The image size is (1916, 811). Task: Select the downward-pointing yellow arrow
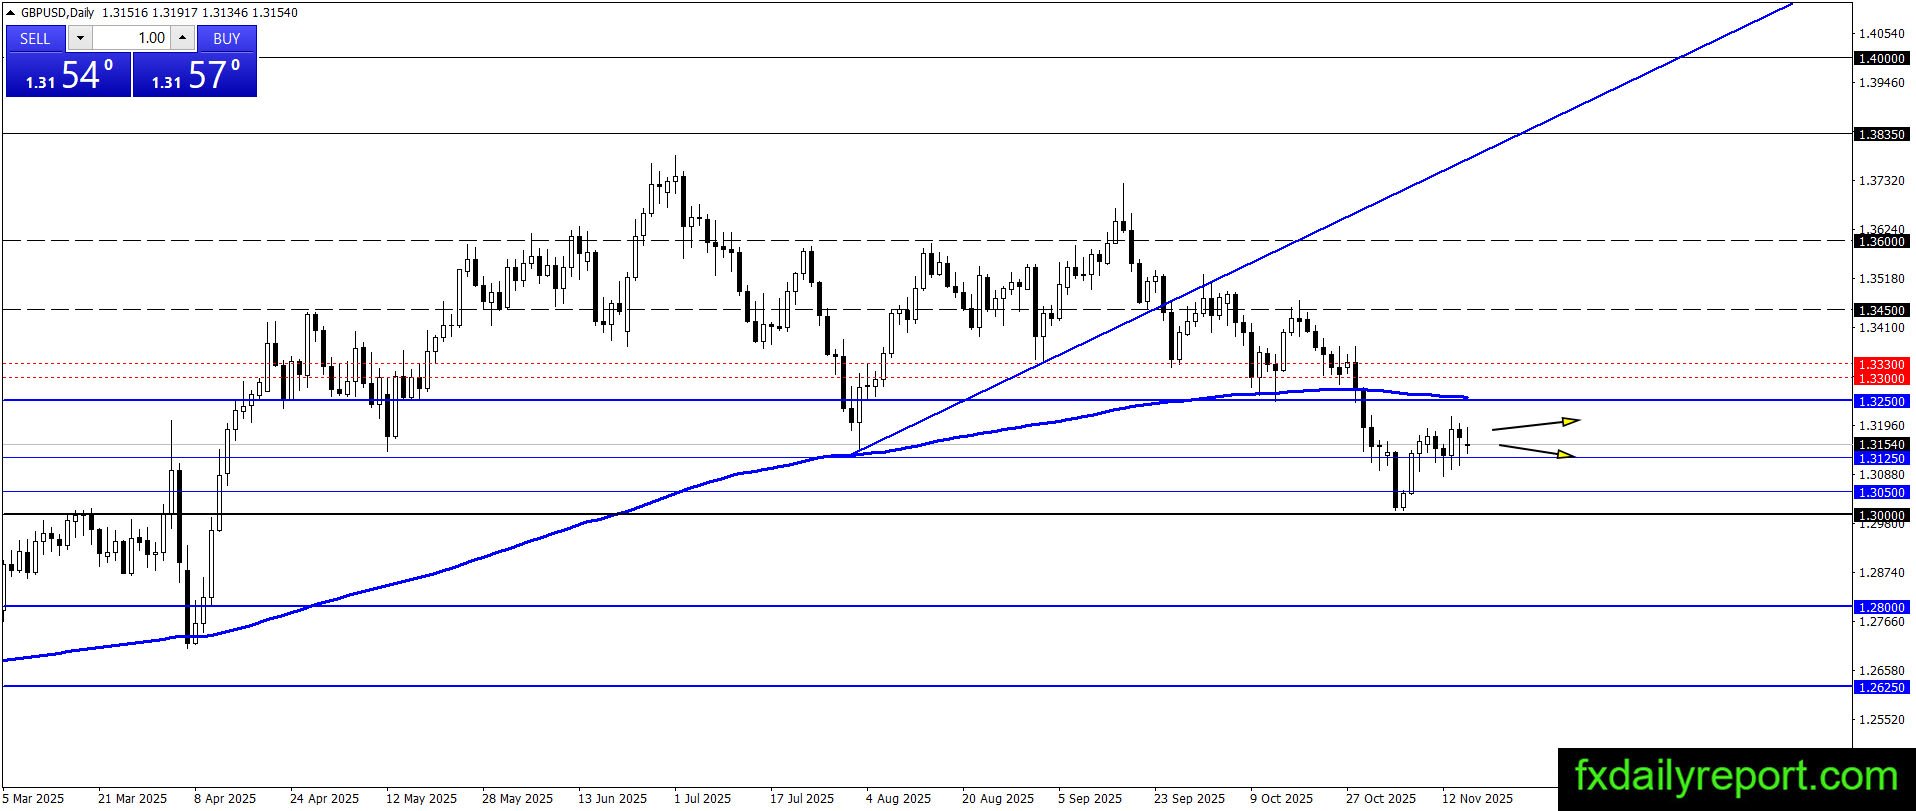[x=1537, y=451]
